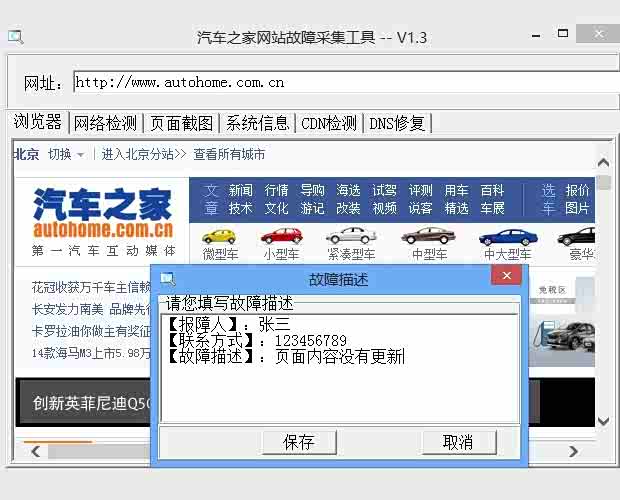Open the 说客 nav link
This screenshot has height=500, width=620.
tap(420, 208)
